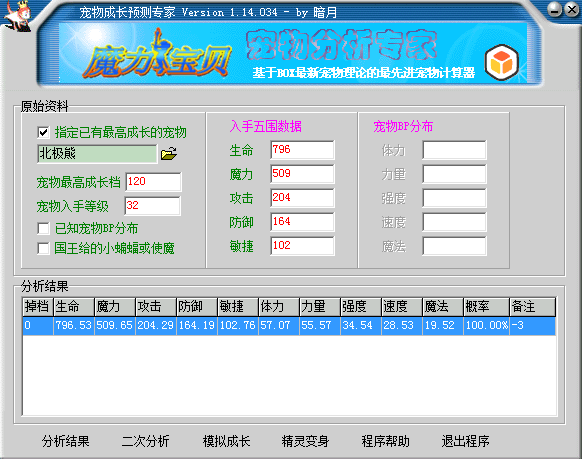Screen dimensions: 582x459
Task: Select result cell 164.19
Action: (x=197, y=326)
